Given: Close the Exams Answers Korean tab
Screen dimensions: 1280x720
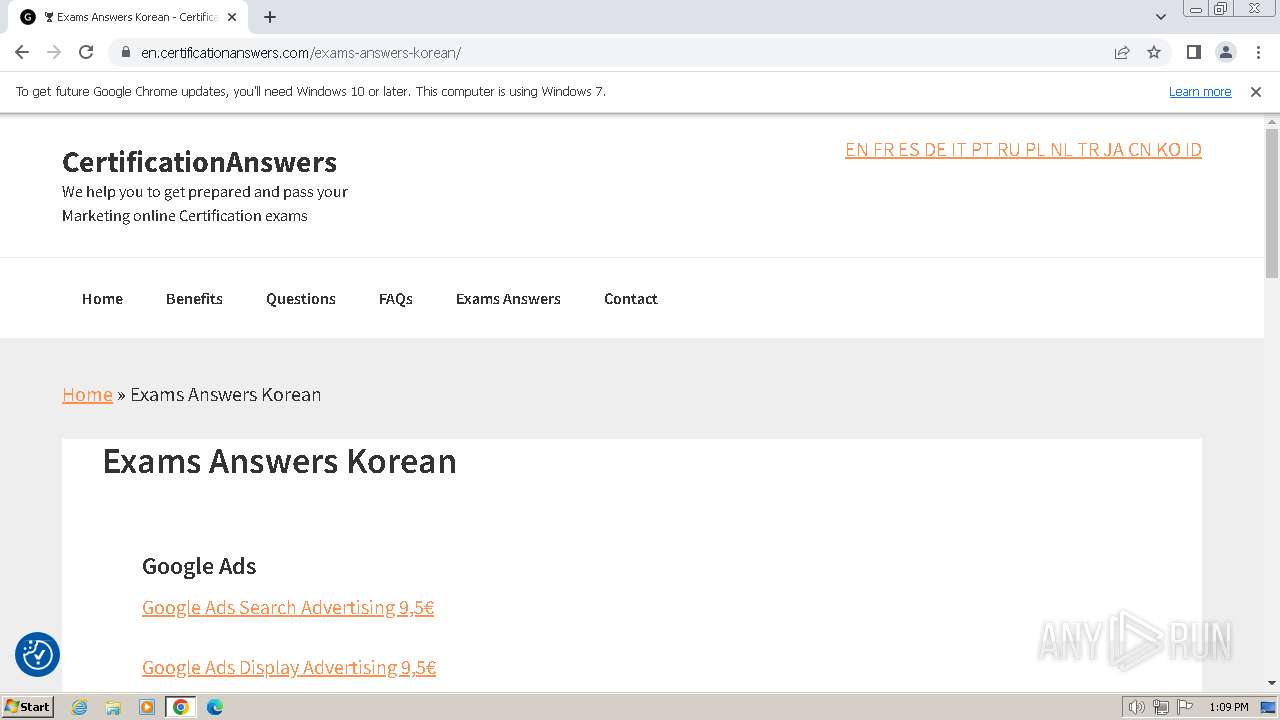Looking at the screenshot, I should [232, 17].
